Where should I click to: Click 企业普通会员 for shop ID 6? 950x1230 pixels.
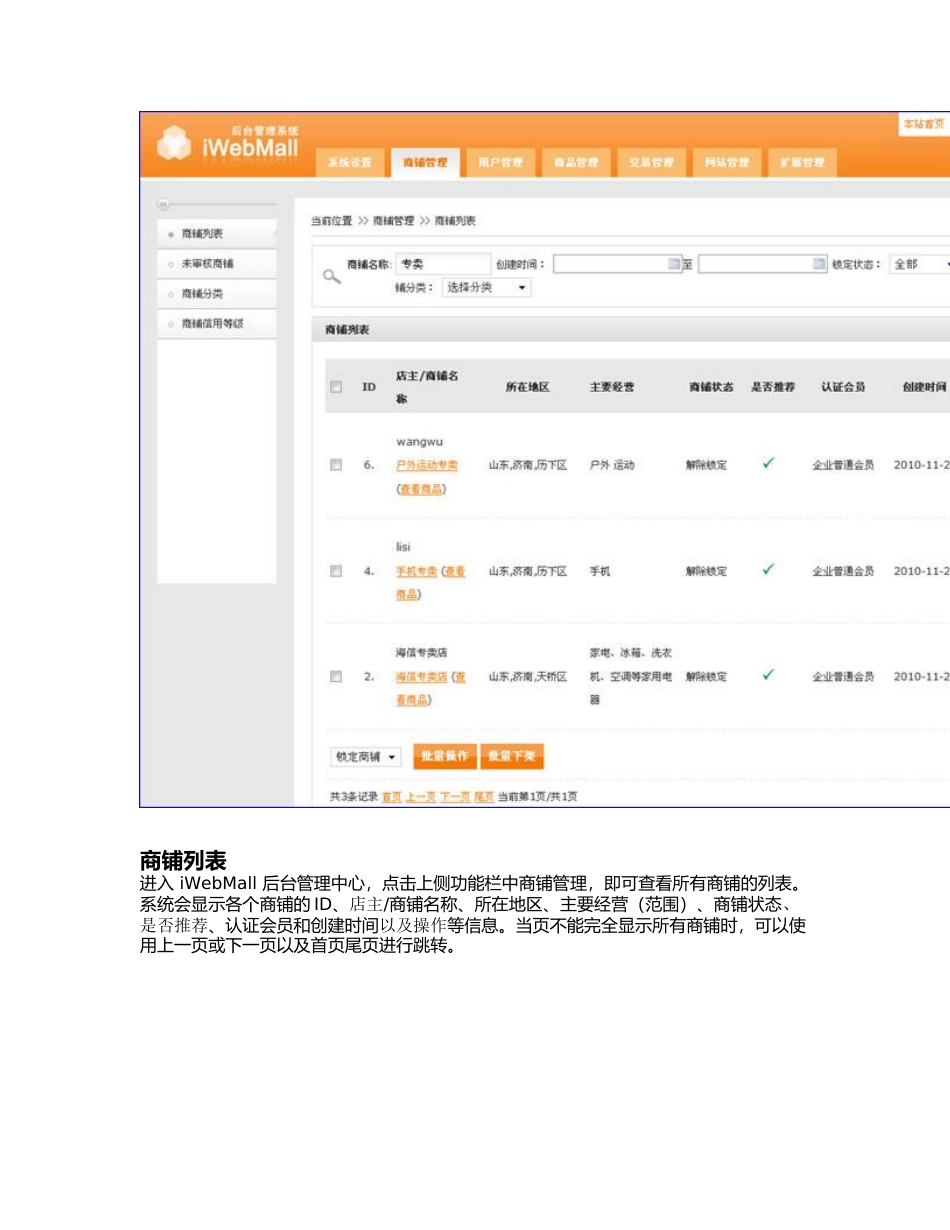click(843, 465)
